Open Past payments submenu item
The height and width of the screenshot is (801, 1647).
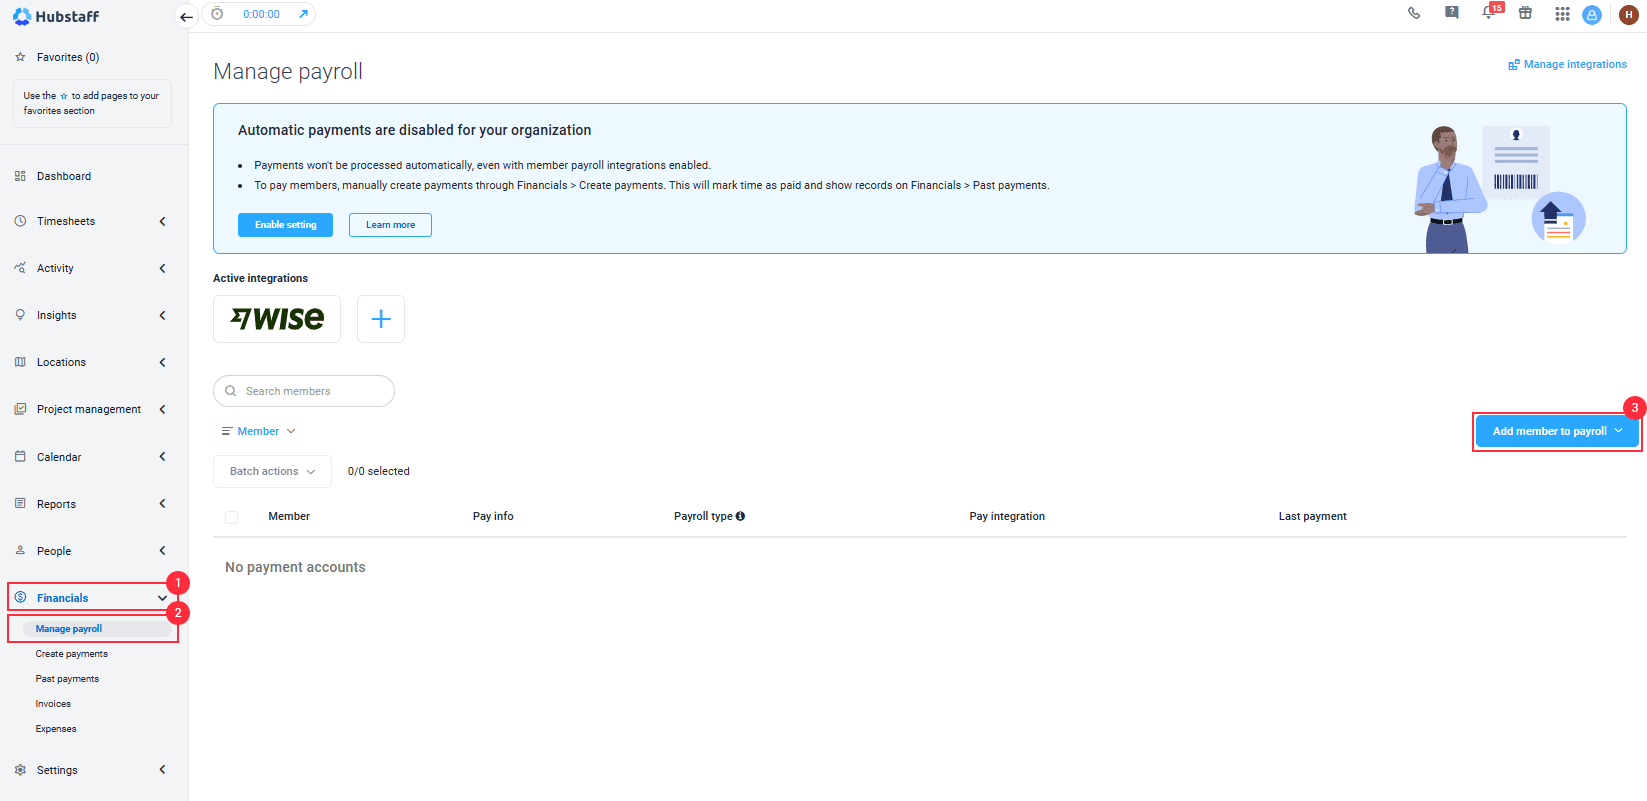67,679
